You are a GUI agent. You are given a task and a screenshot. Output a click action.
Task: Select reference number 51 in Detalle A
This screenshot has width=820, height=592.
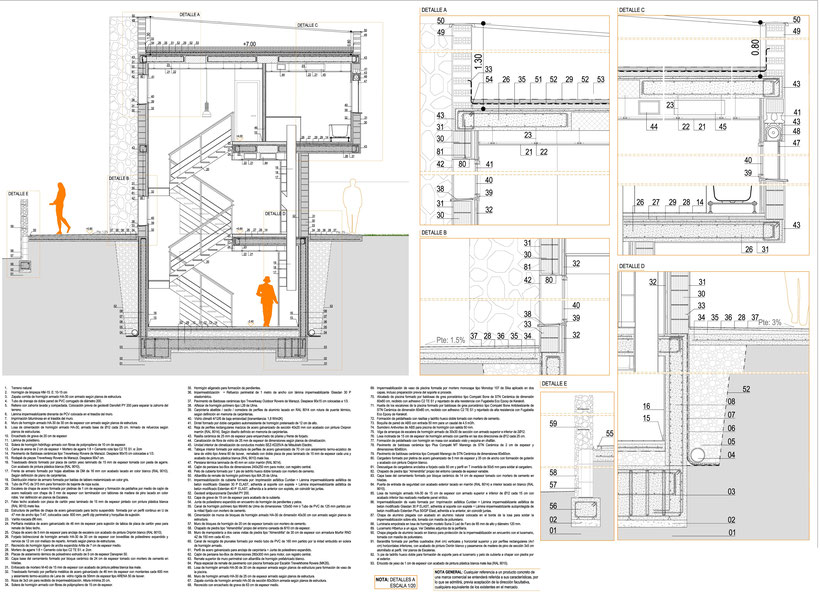(538, 79)
